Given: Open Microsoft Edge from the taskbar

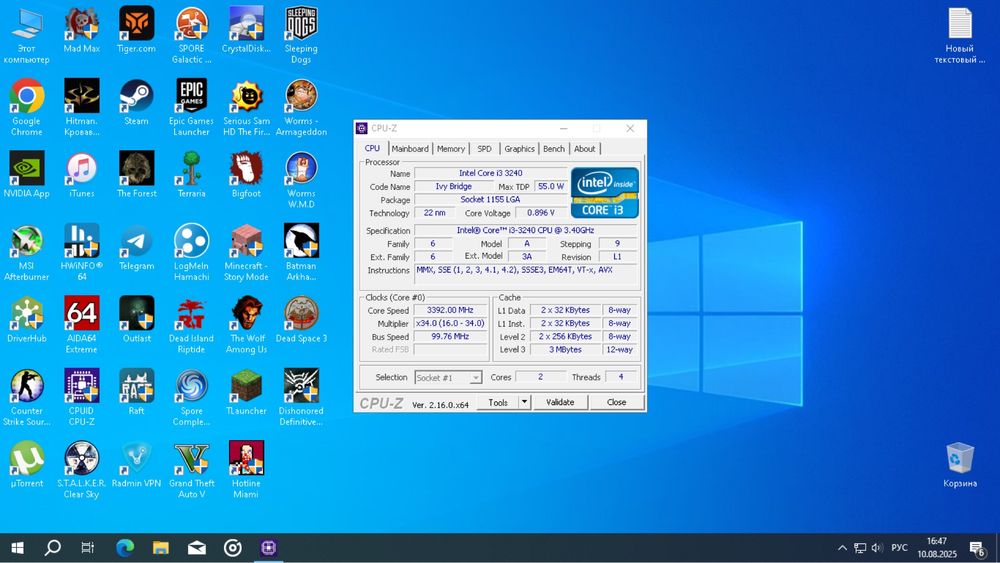Looking at the screenshot, I should coord(125,548).
